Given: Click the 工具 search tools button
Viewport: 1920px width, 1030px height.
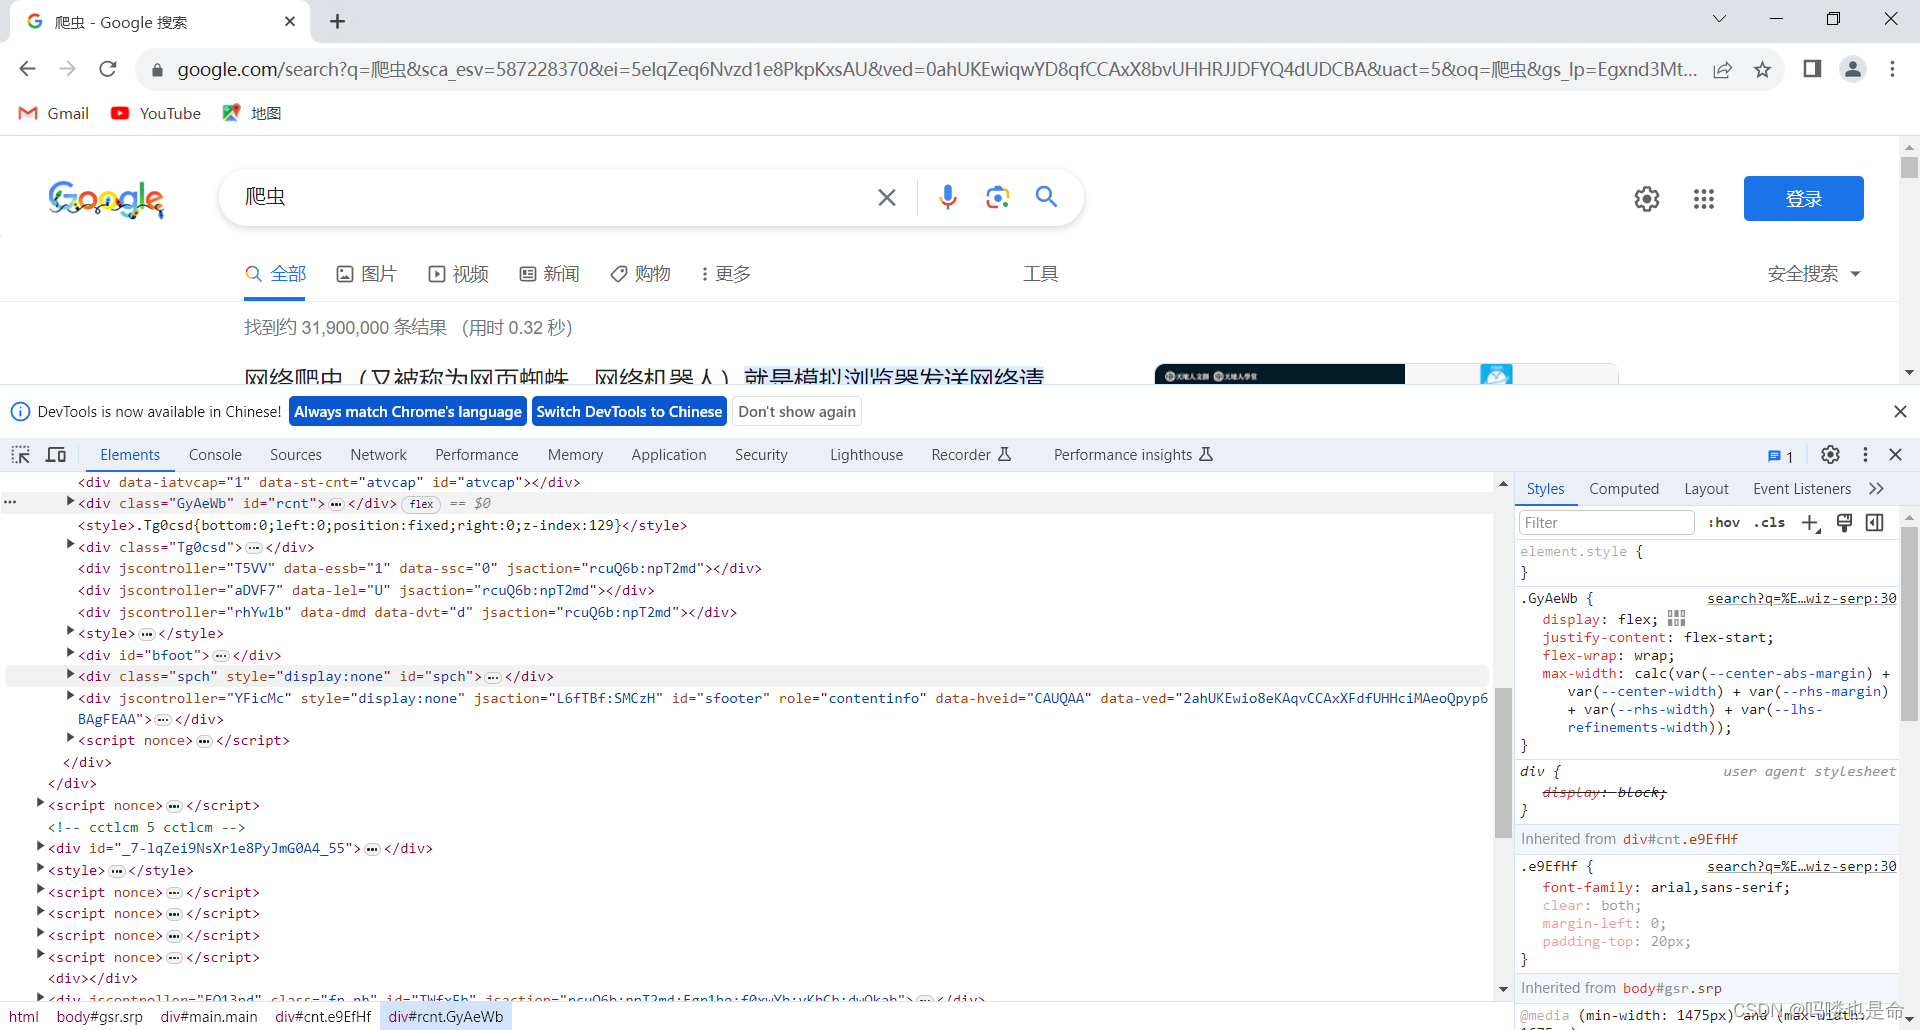Looking at the screenshot, I should pyautogui.click(x=1040, y=274).
